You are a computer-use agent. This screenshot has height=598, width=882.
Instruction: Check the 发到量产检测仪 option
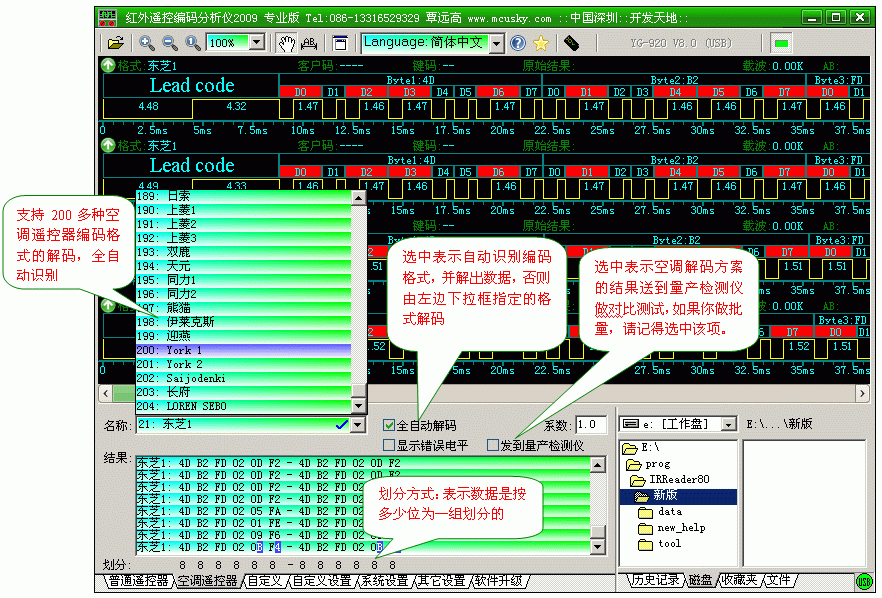click(x=493, y=445)
